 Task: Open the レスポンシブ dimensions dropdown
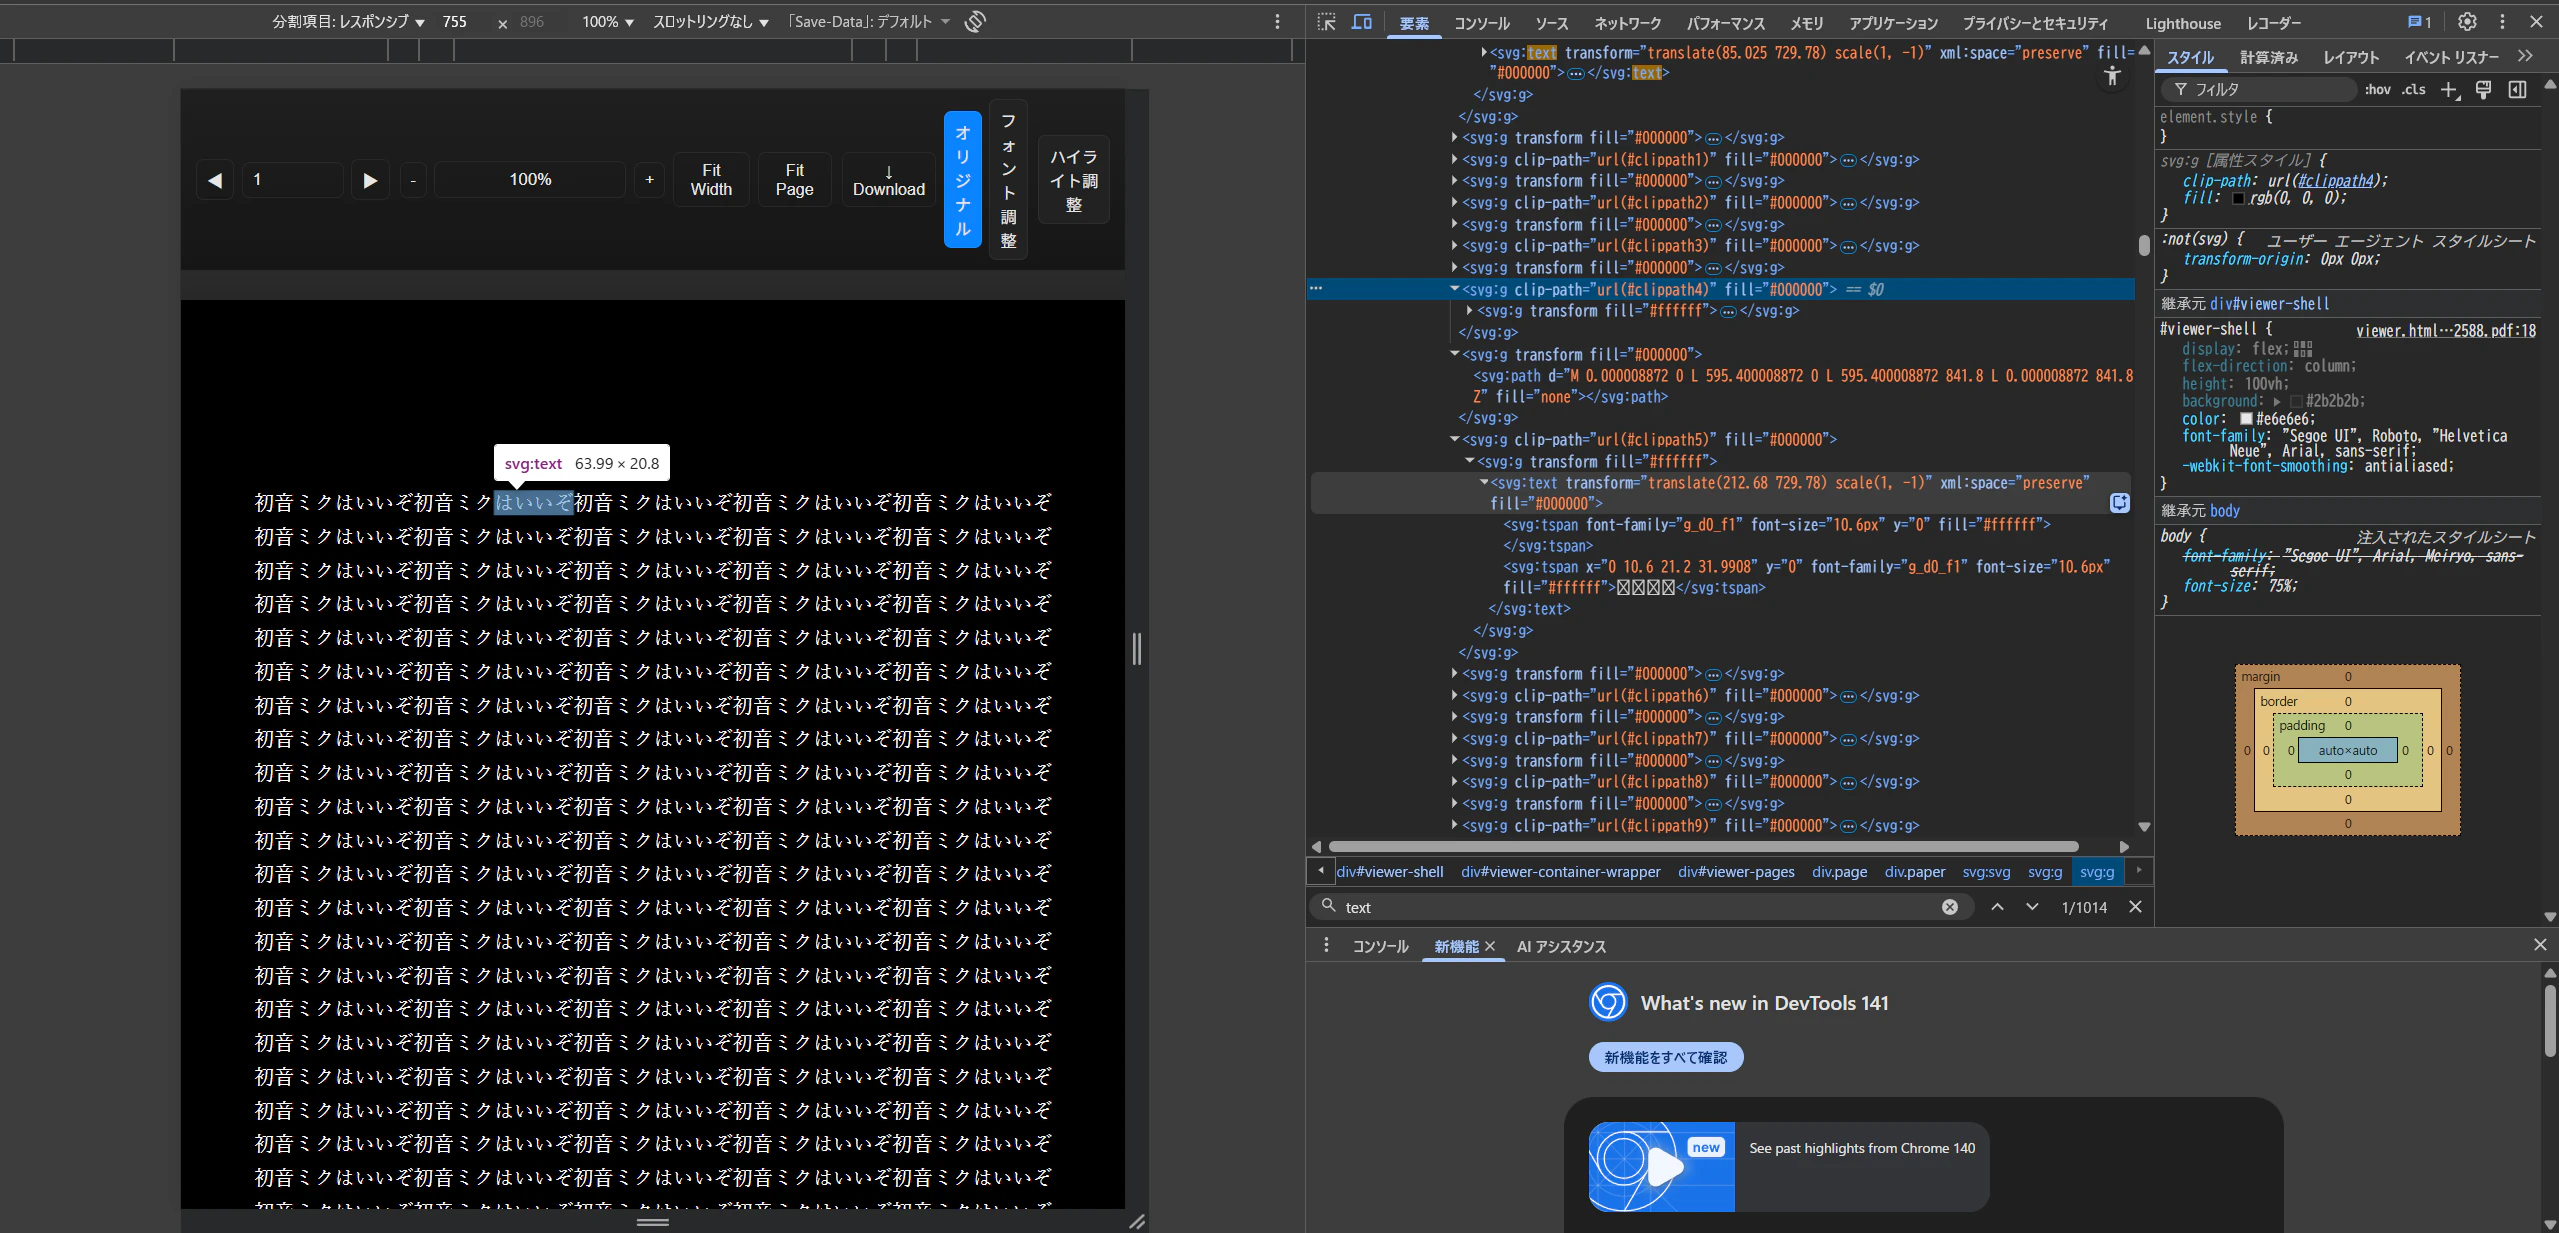point(348,21)
